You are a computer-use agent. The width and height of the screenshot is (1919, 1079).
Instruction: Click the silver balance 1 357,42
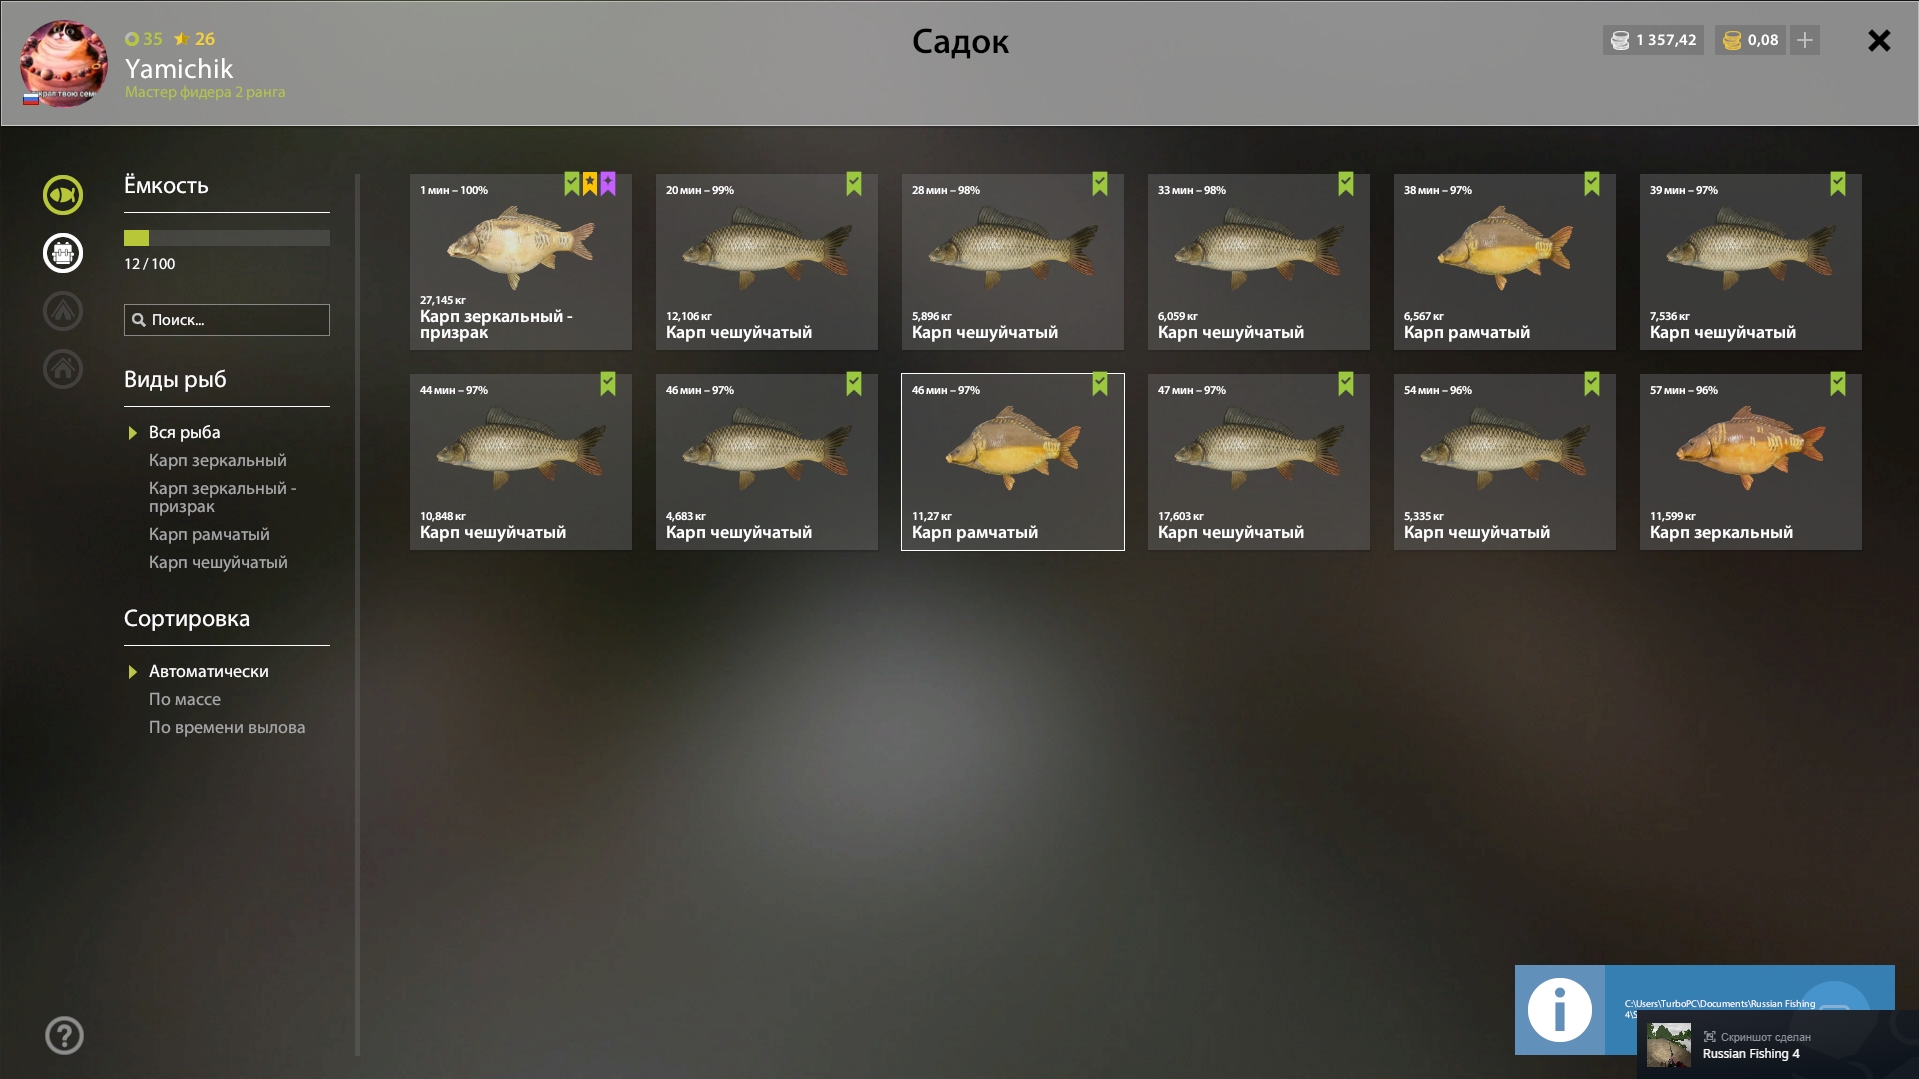pos(1654,40)
